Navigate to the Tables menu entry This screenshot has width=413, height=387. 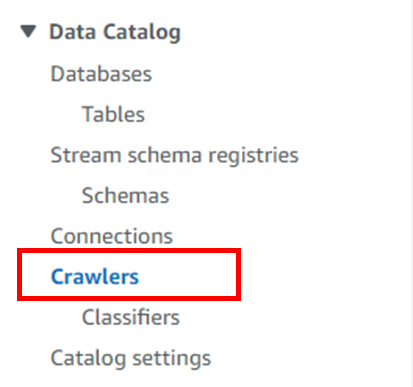[x=113, y=114]
